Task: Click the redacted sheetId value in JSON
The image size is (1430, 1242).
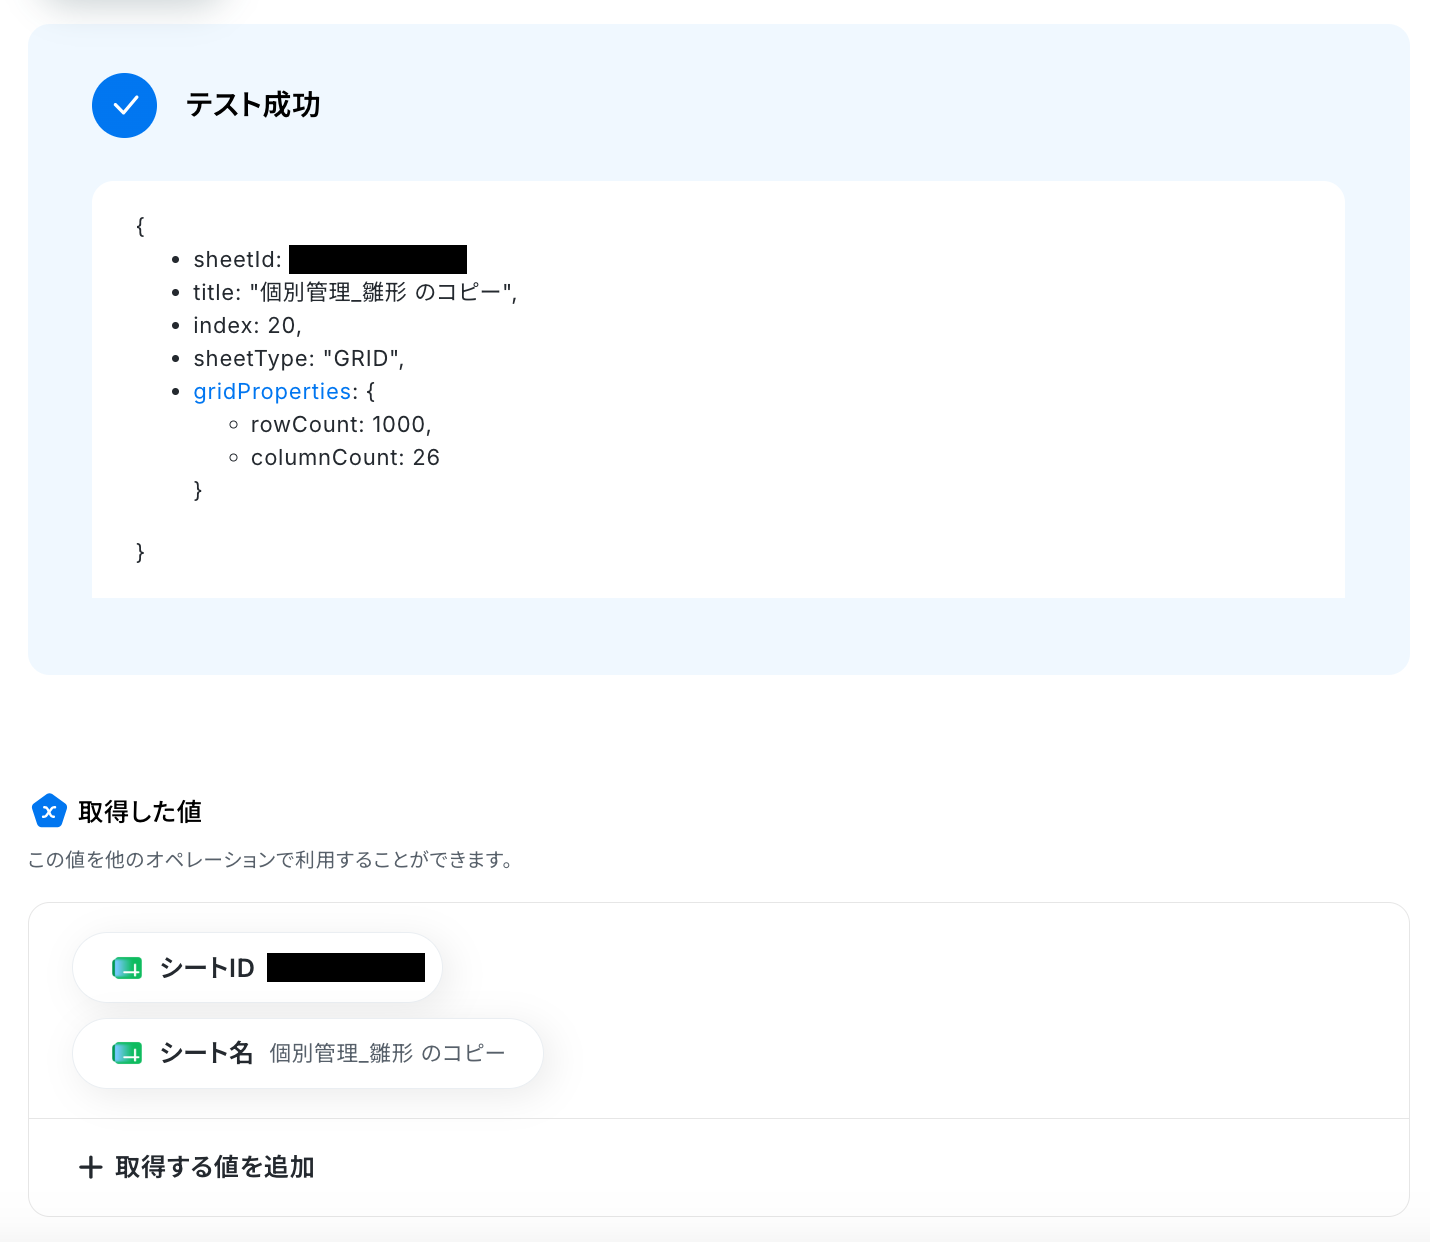Action: point(378,259)
